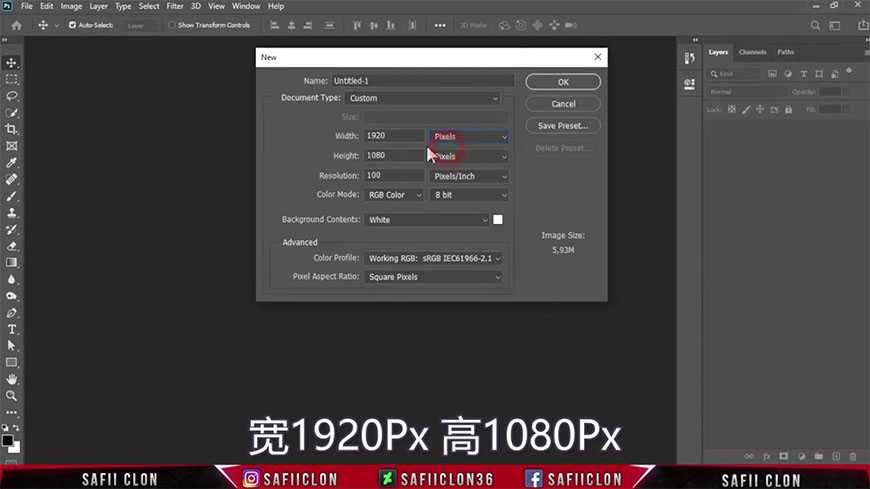
Task: Enable Show Transform Controls checkbox
Action: click(x=172, y=25)
